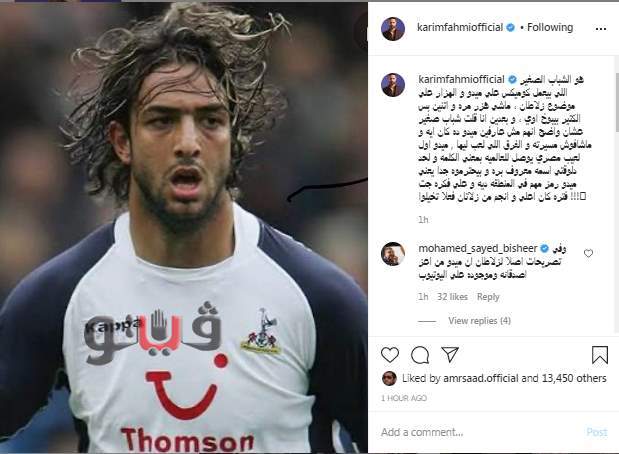Image resolution: width=619 pixels, height=454 pixels.
Task: Share post with the paper plane icon
Action: [450, 354]
